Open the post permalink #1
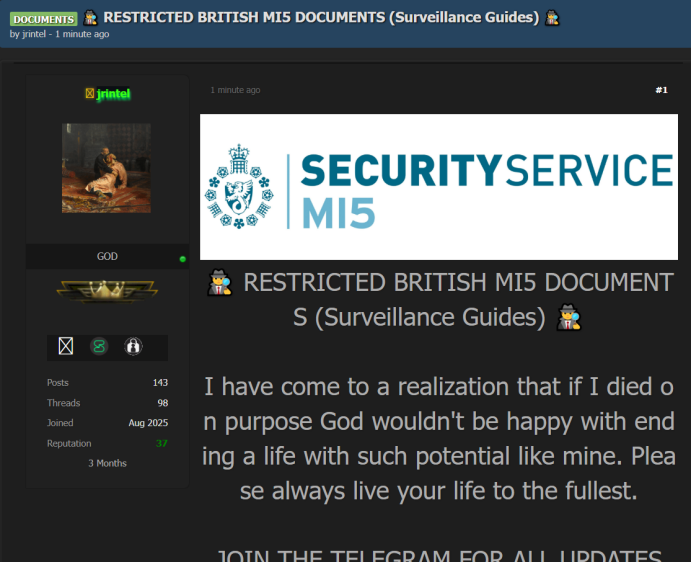The image size is (692, 562). pos(661,90)
